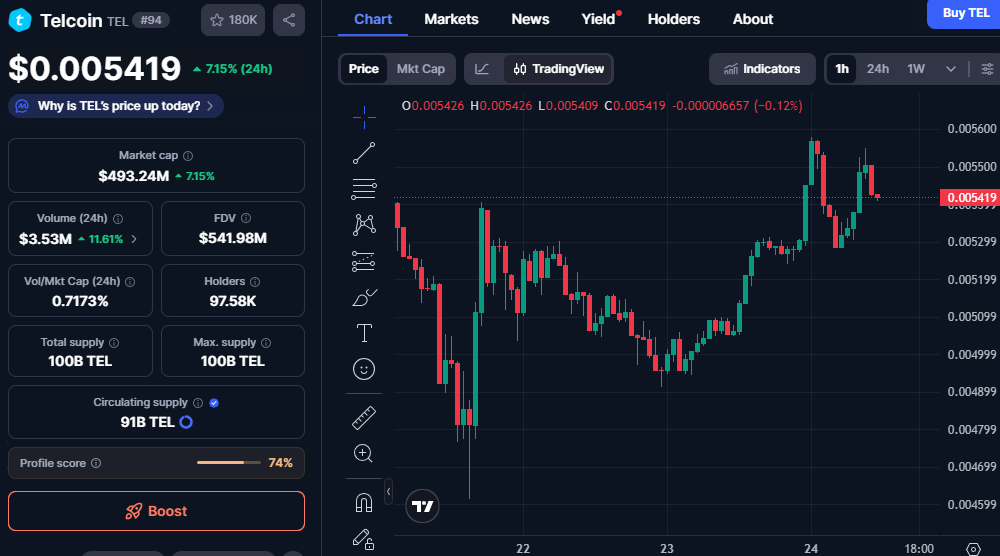Toggle magnet snapping mode
Viewport: 1000px width, 556px height.
coord(365,501)
